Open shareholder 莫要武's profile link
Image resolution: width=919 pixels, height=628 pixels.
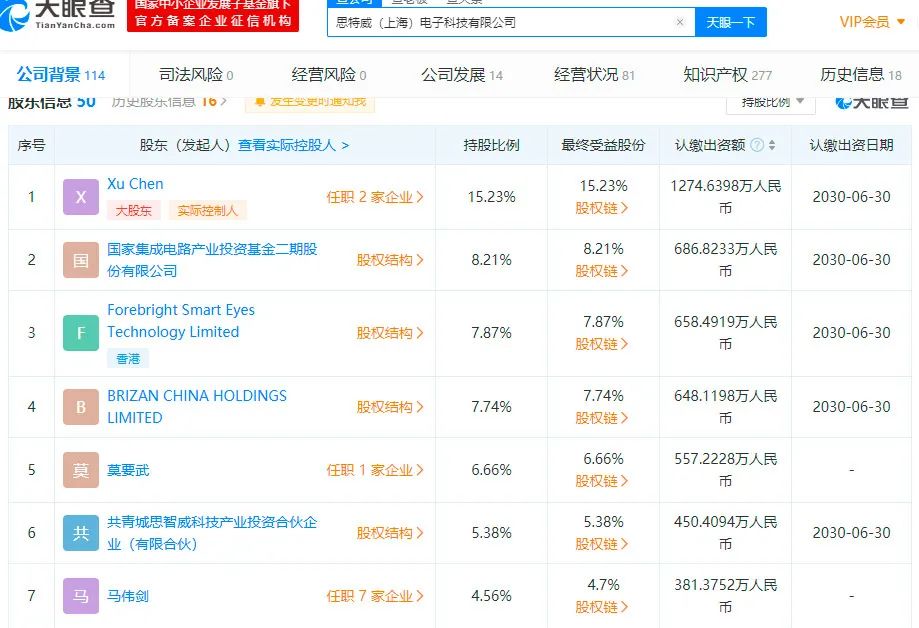click(x=128, y=470)
